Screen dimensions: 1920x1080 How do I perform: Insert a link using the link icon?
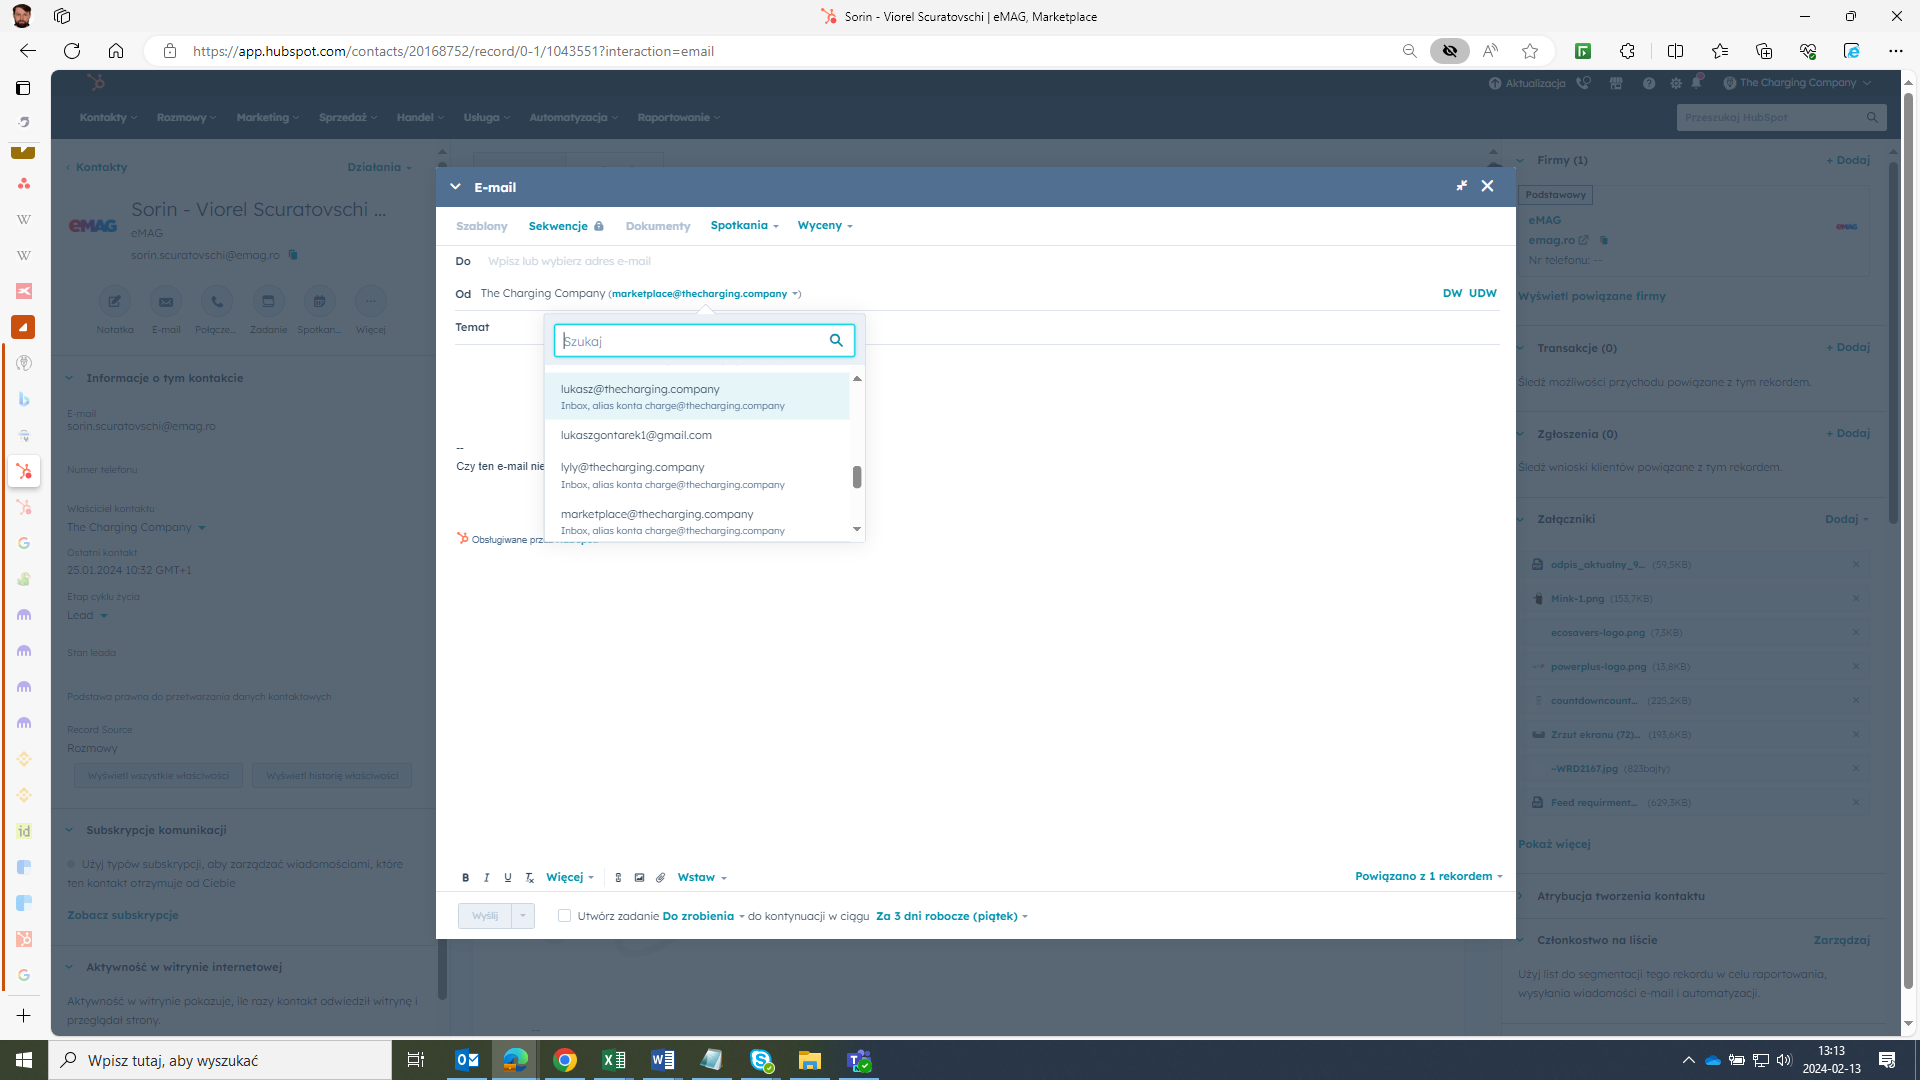click(618, 877)
